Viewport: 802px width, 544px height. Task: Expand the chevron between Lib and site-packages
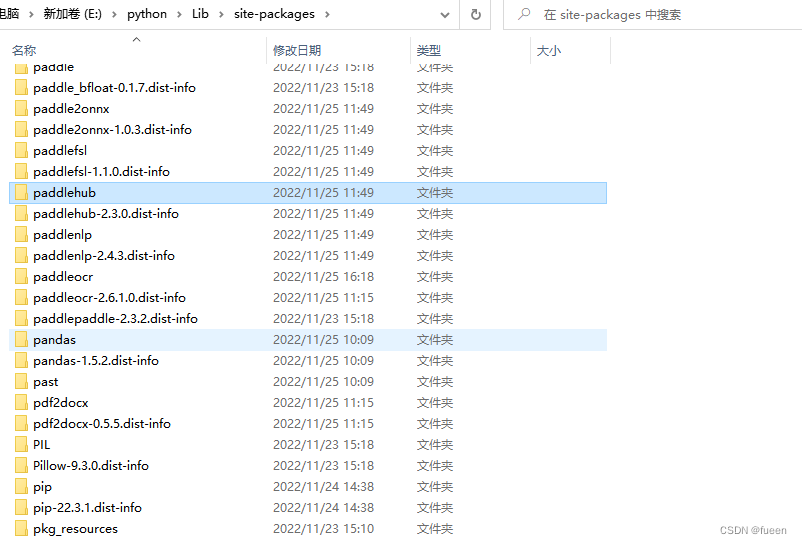pyautogui.click(x=221, y=14)
